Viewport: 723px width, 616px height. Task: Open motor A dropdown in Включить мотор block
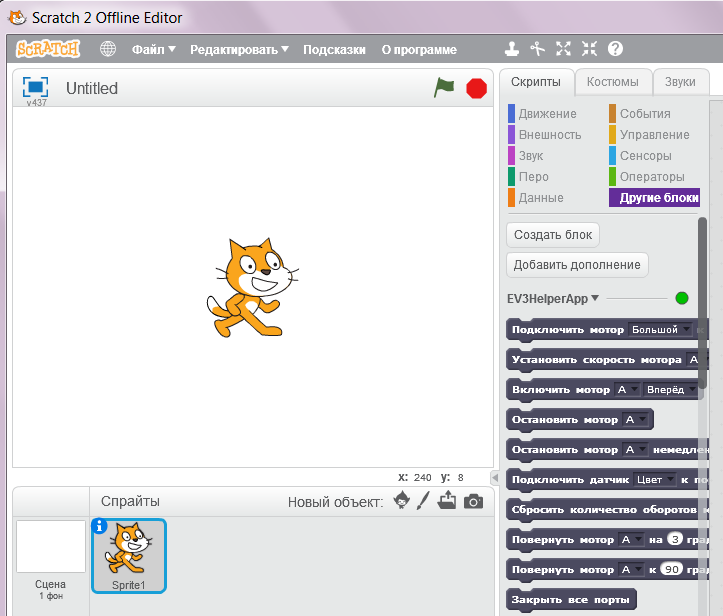[x=627, y=390]
